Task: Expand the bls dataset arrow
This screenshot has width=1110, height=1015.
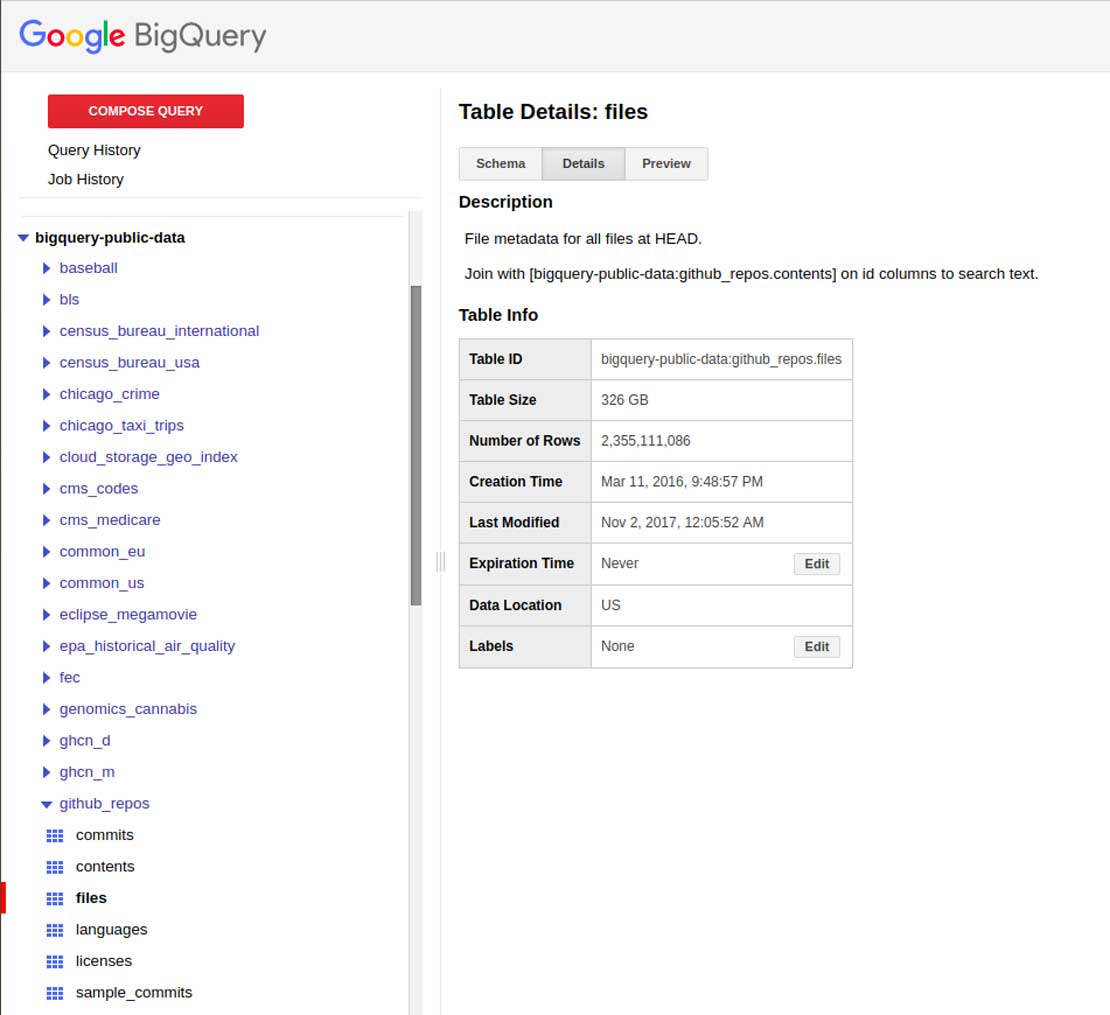Action: tap(47, 299)
